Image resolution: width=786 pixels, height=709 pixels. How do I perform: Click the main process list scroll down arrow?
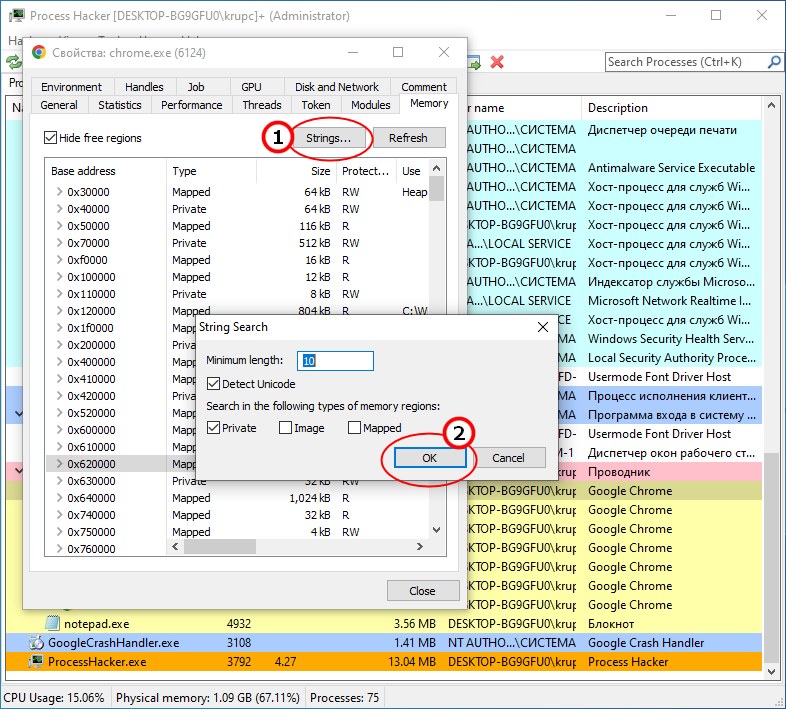tap(771, 671)
